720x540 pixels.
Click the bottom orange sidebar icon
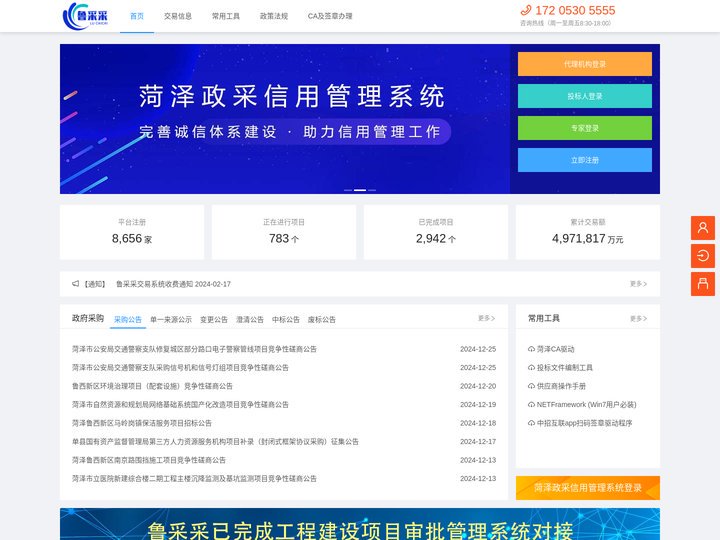click(703, 284)
